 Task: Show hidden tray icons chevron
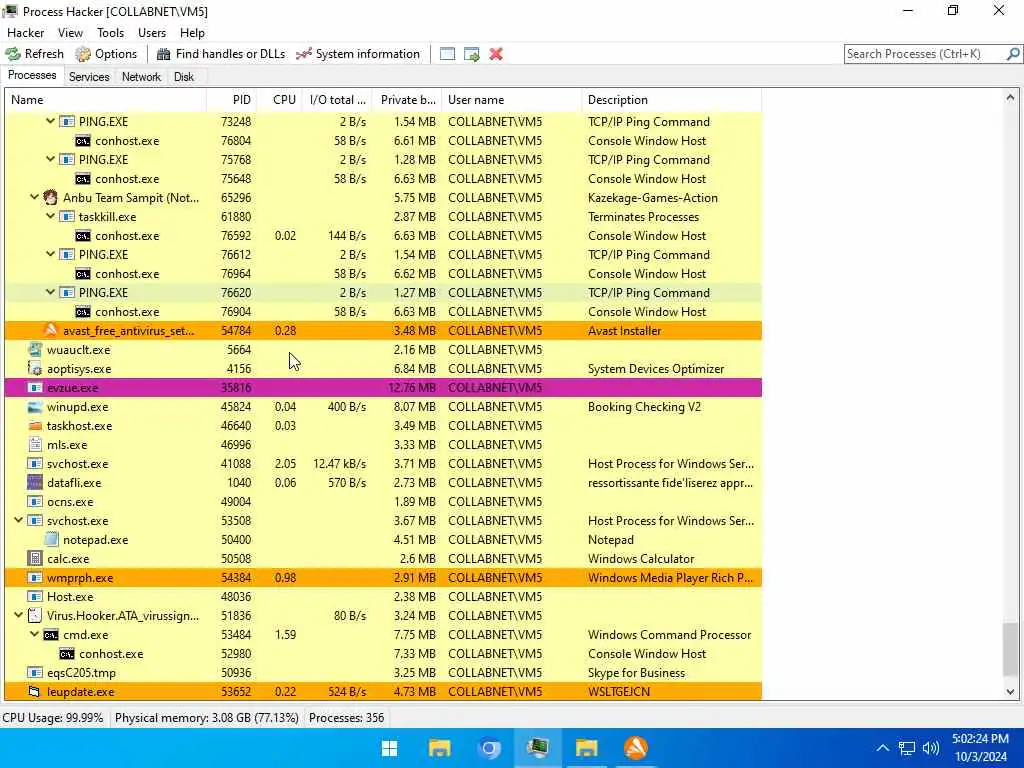click(882, 748)
